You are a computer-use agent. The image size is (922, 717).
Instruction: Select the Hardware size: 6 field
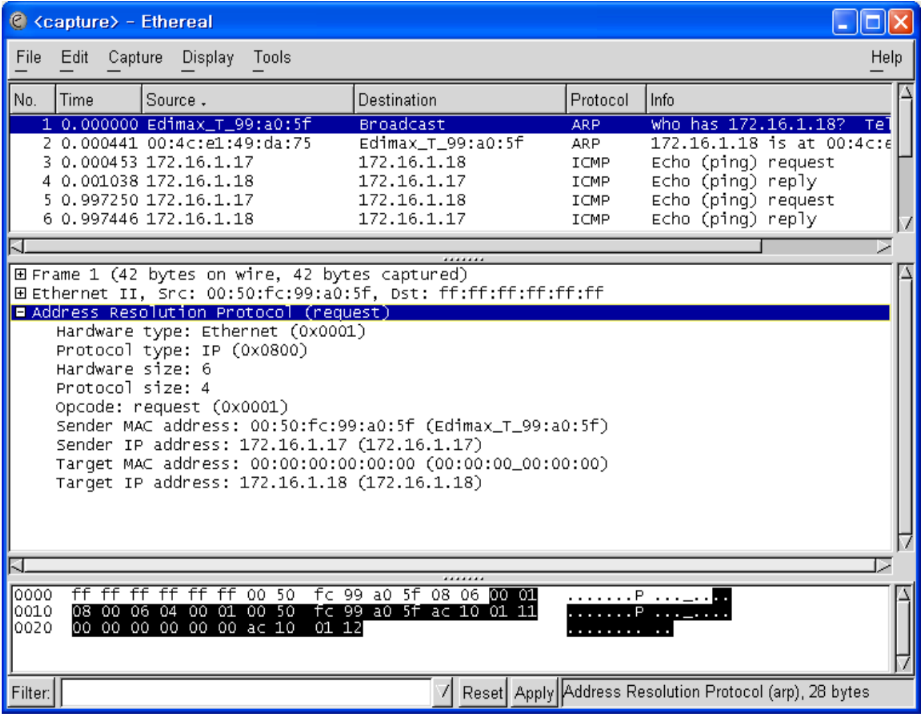pos(133,369)
